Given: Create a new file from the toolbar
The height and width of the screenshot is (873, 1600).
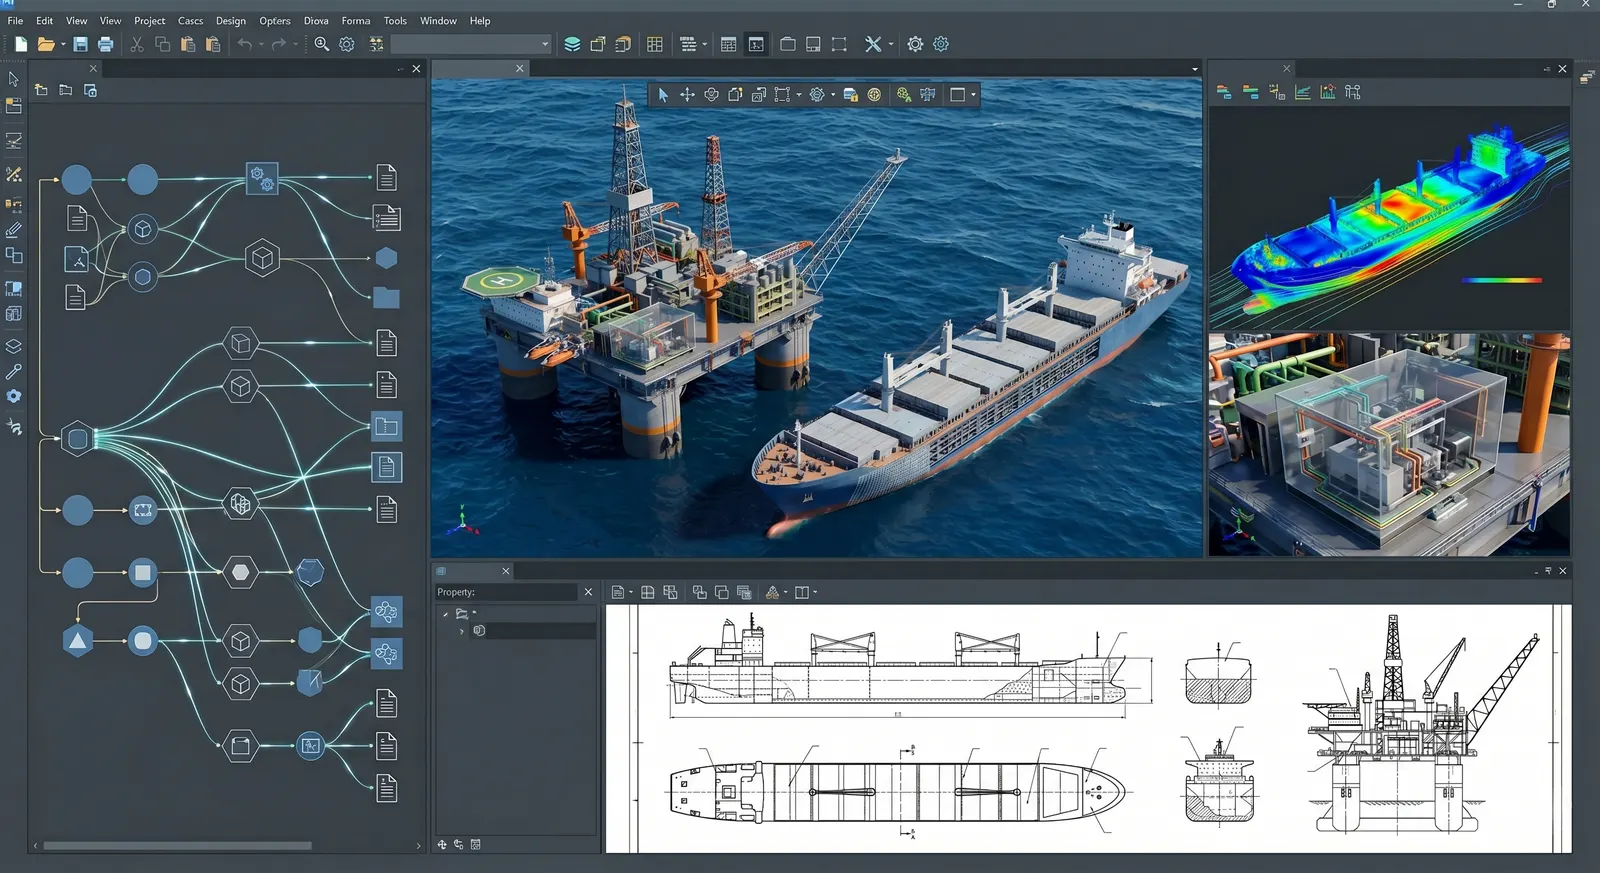Looking at the screenshot, I should click(x=21, y=44).
